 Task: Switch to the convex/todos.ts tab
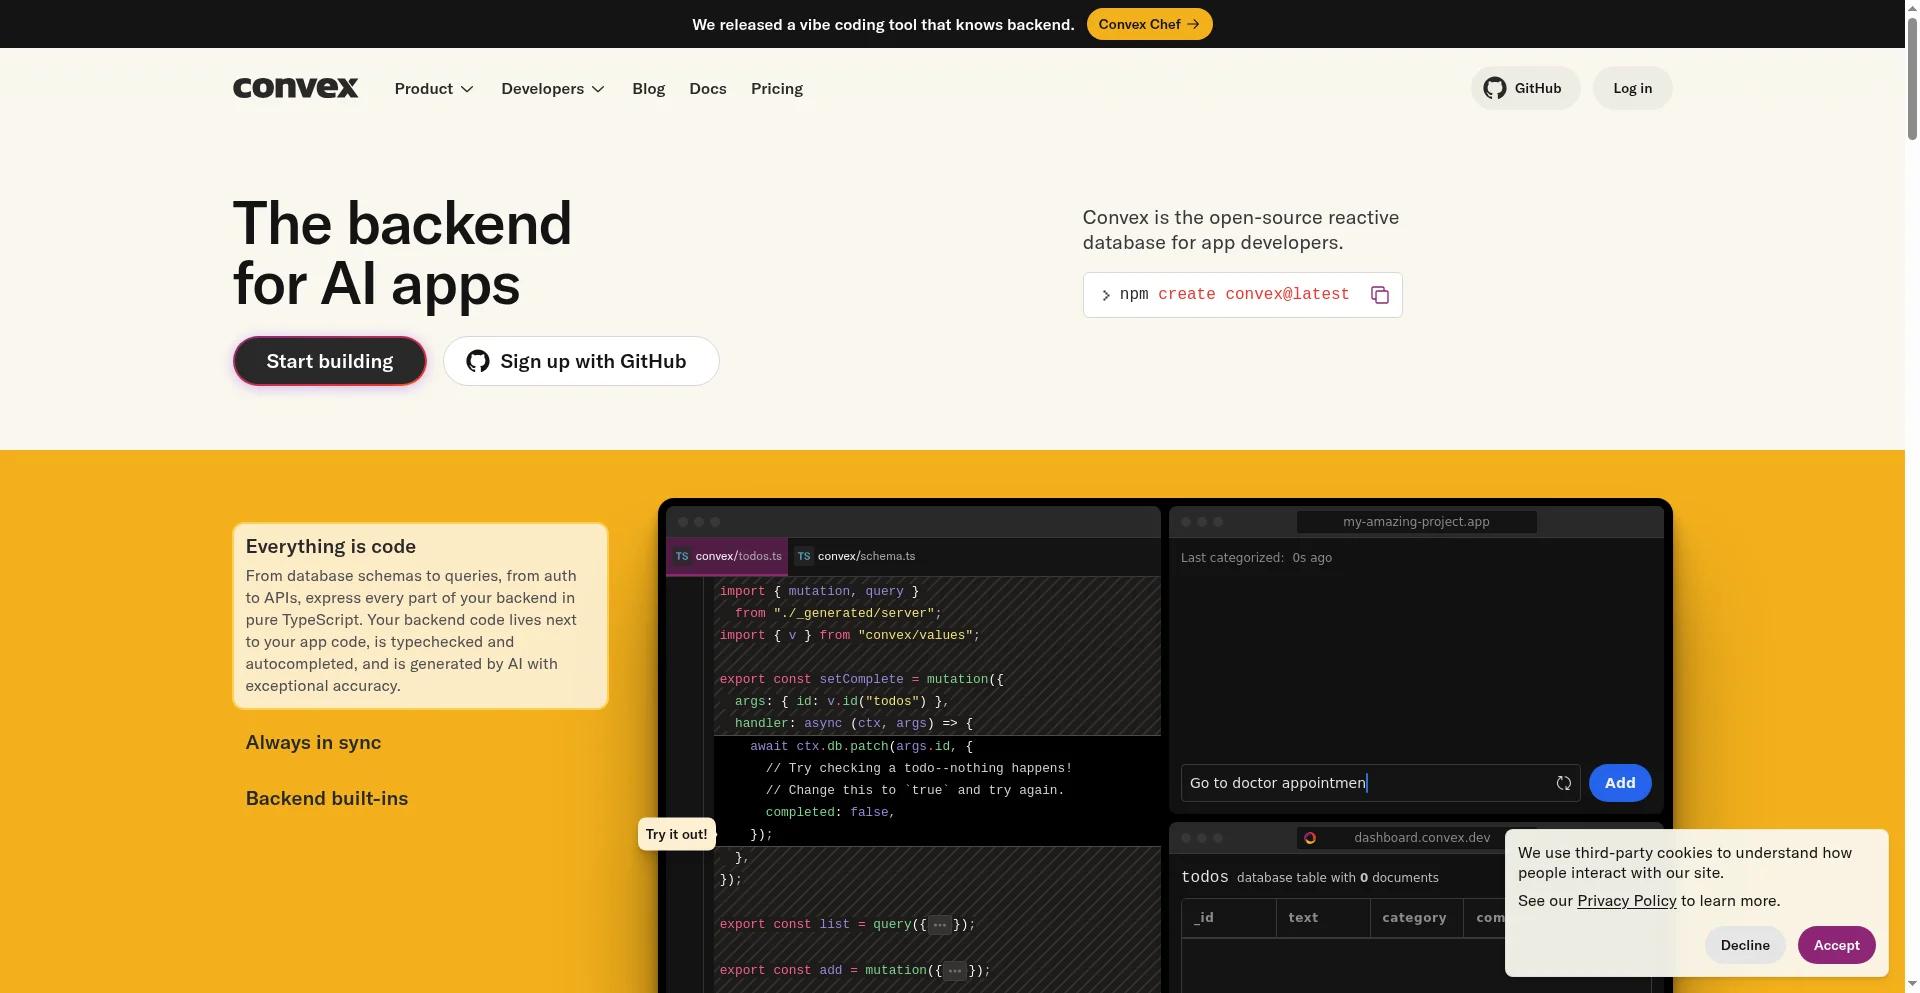pos(727,556)
